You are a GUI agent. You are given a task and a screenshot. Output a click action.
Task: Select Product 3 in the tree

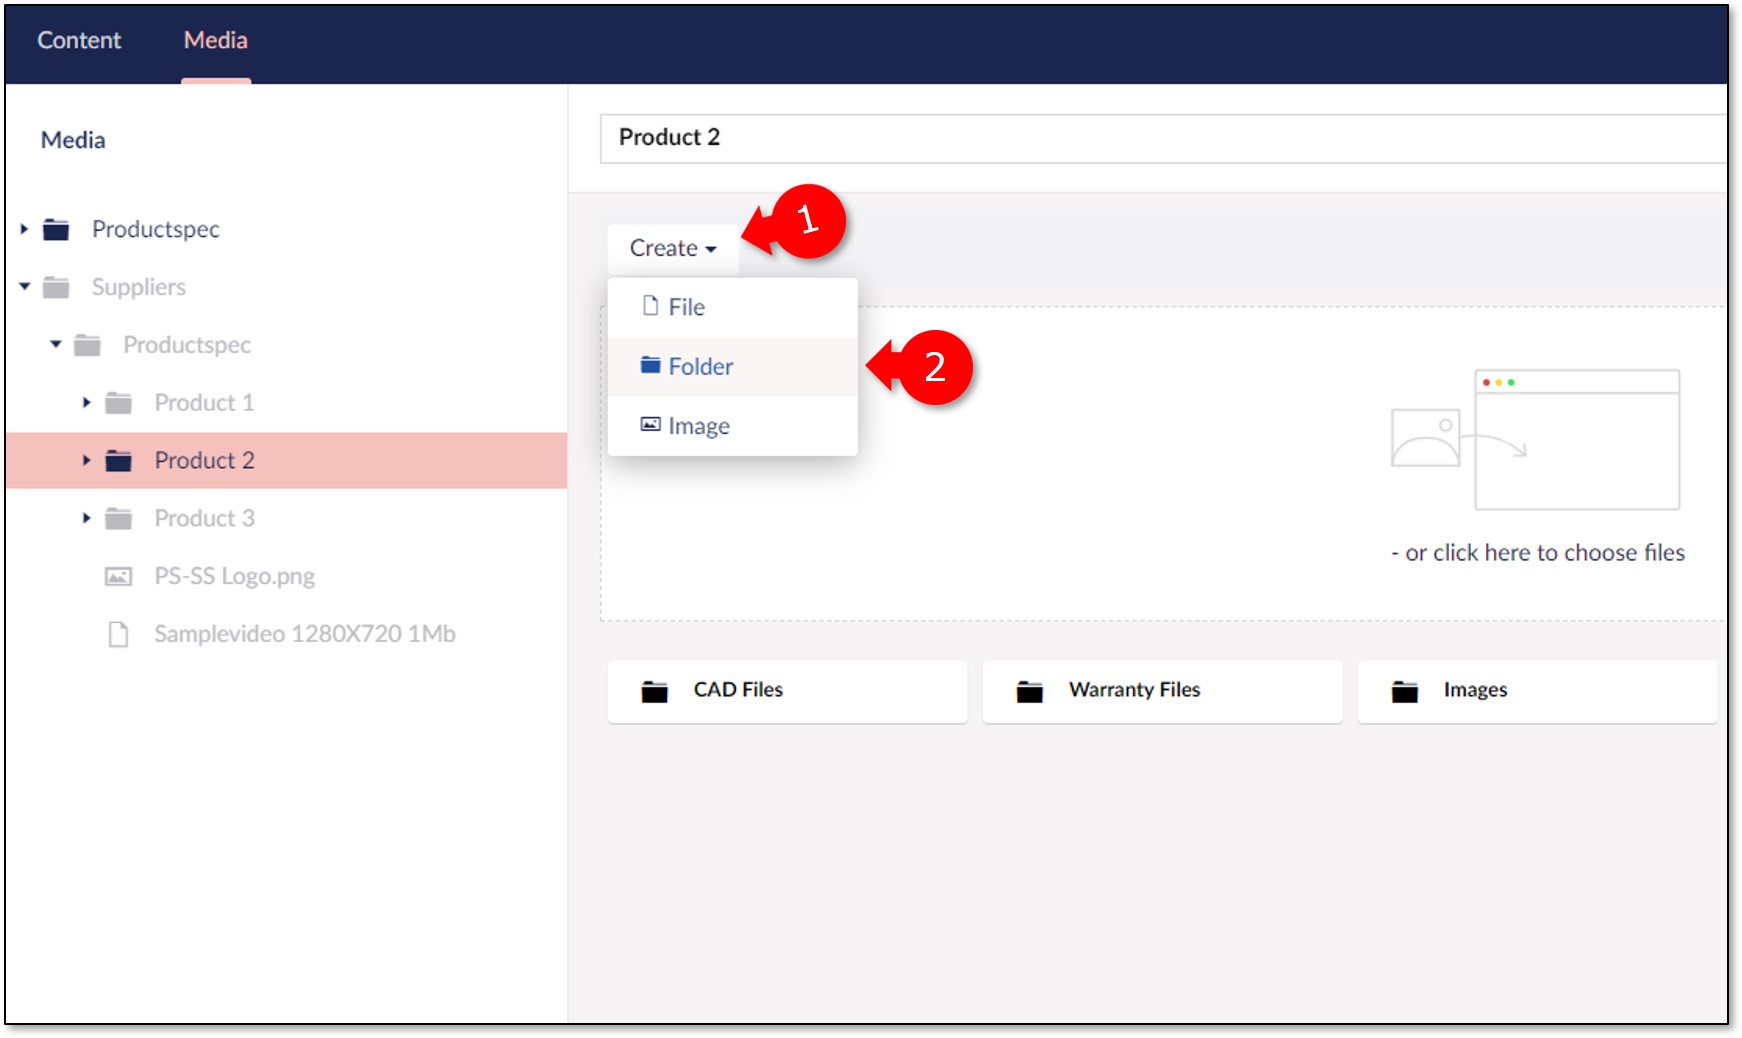pyautogui.click(x=204, y=518)
